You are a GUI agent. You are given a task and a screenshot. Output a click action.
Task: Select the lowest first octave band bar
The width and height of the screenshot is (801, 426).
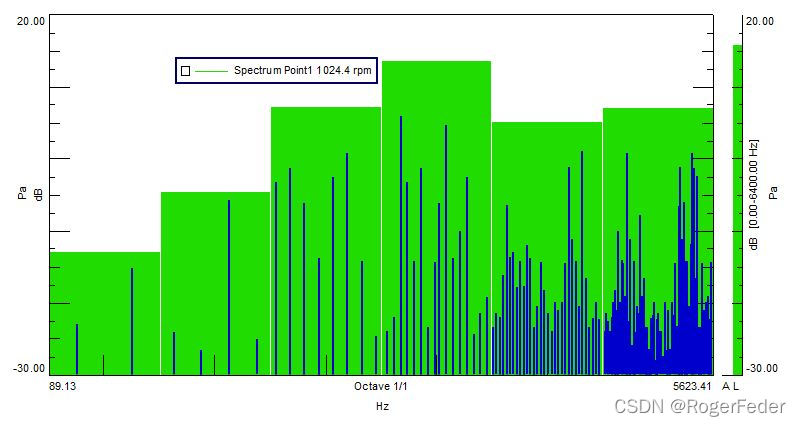point(105,313)
